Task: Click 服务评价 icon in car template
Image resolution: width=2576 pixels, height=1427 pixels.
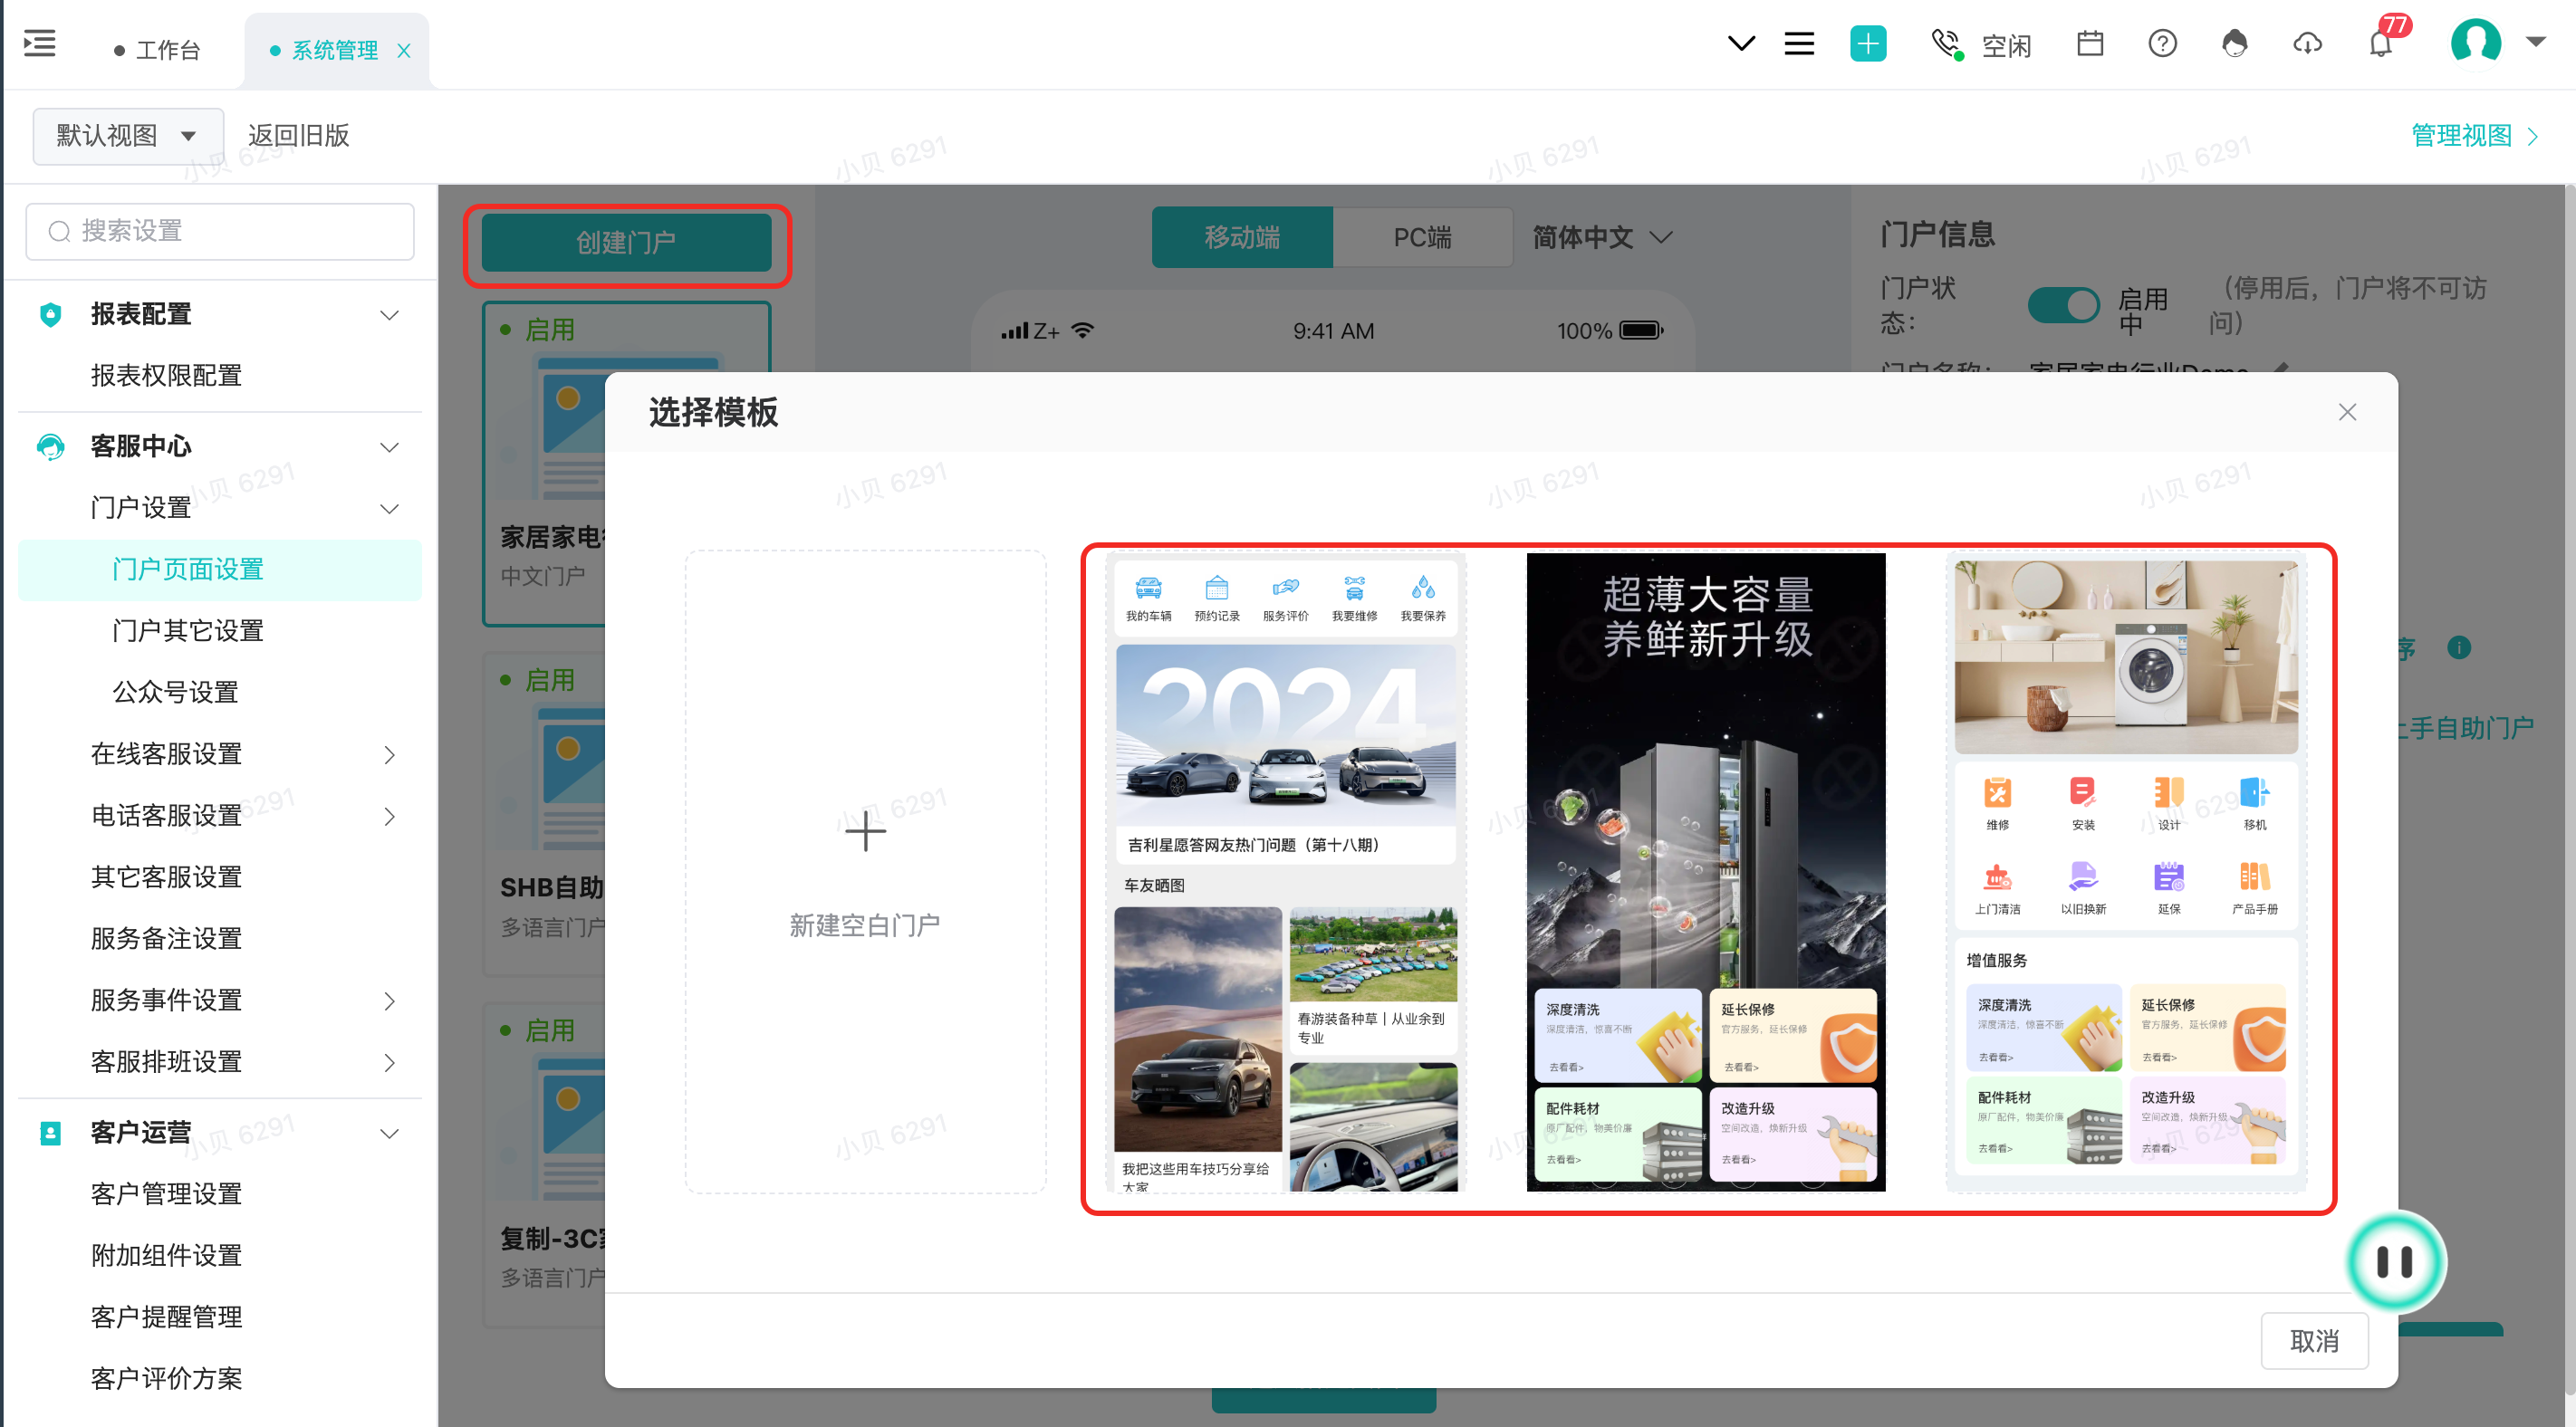Action: click(x=1285, y=588)
